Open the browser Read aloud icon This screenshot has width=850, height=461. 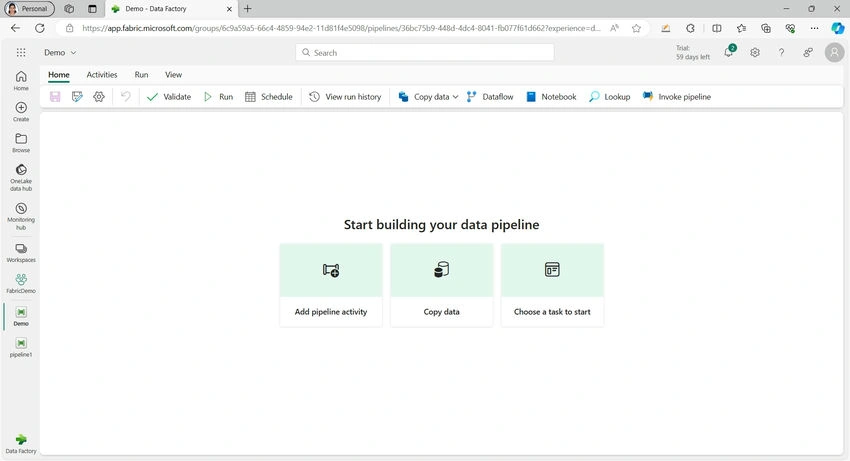coord(614,28)
